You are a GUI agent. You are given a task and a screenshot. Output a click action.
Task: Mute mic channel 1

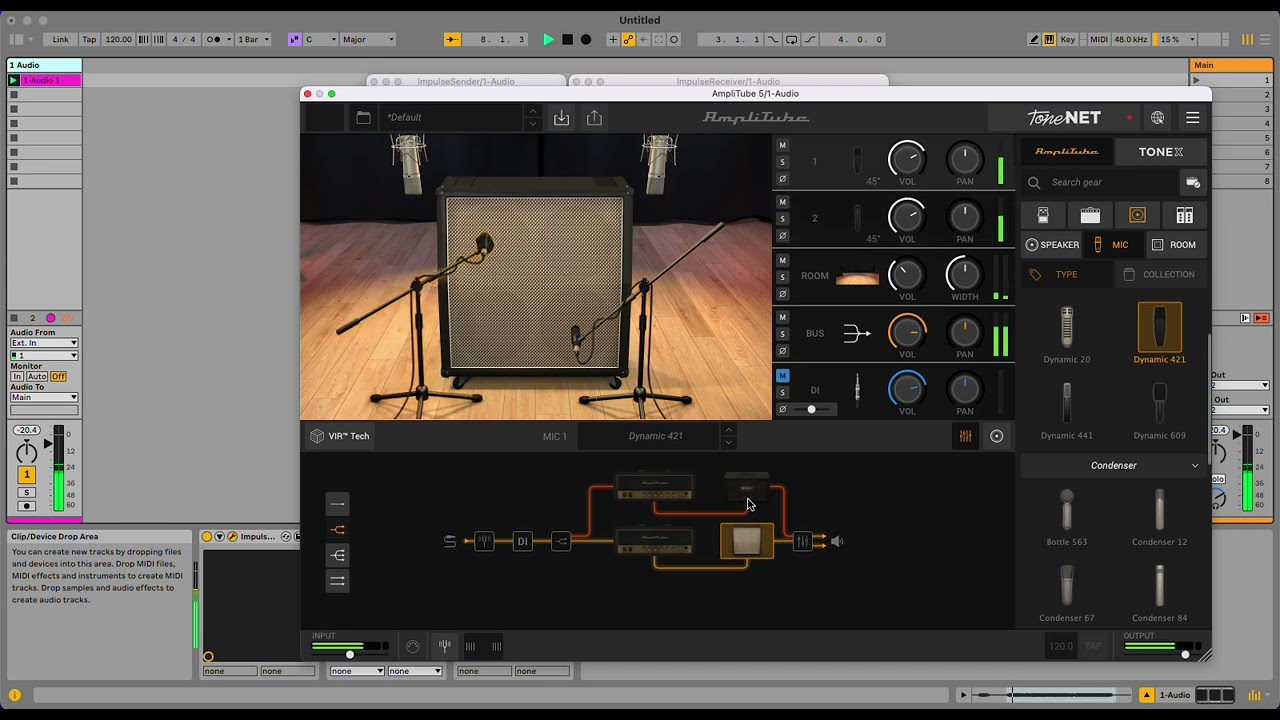point(782,146)
